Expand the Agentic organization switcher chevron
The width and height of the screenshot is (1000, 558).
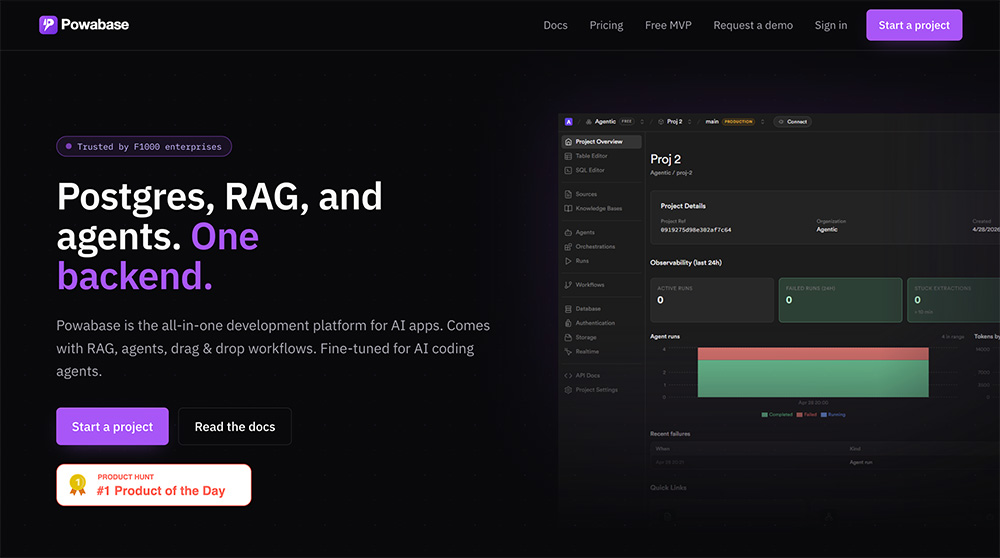tap(642, 122)
